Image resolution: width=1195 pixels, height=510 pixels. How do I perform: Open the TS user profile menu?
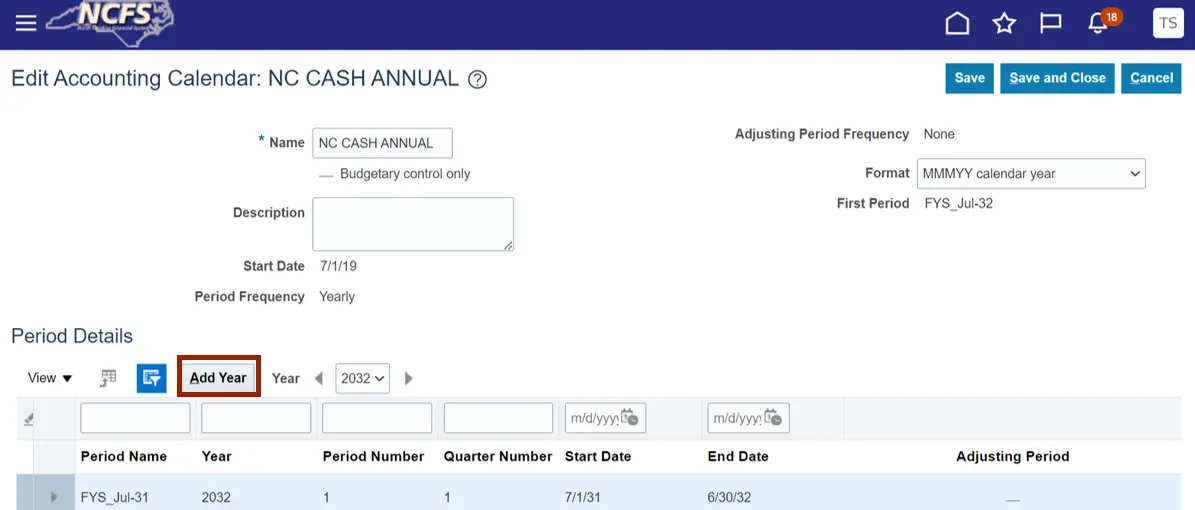click(x=1168, y=23)
